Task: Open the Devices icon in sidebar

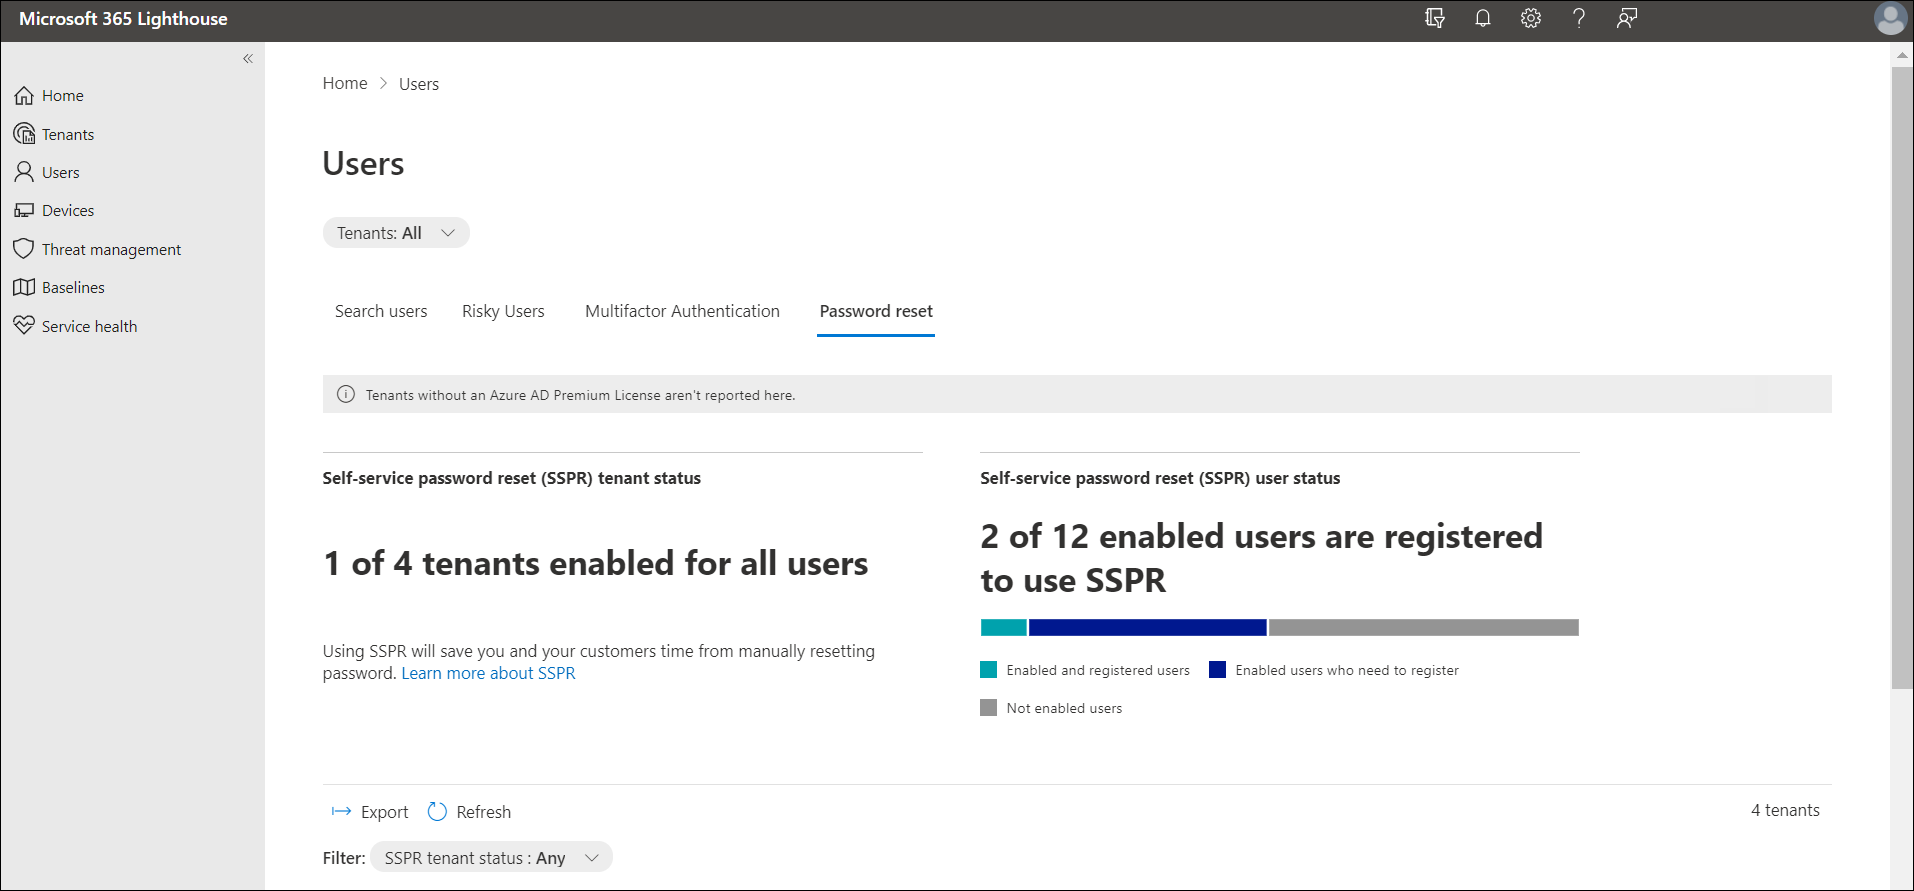Action: [x=24, y=211]
